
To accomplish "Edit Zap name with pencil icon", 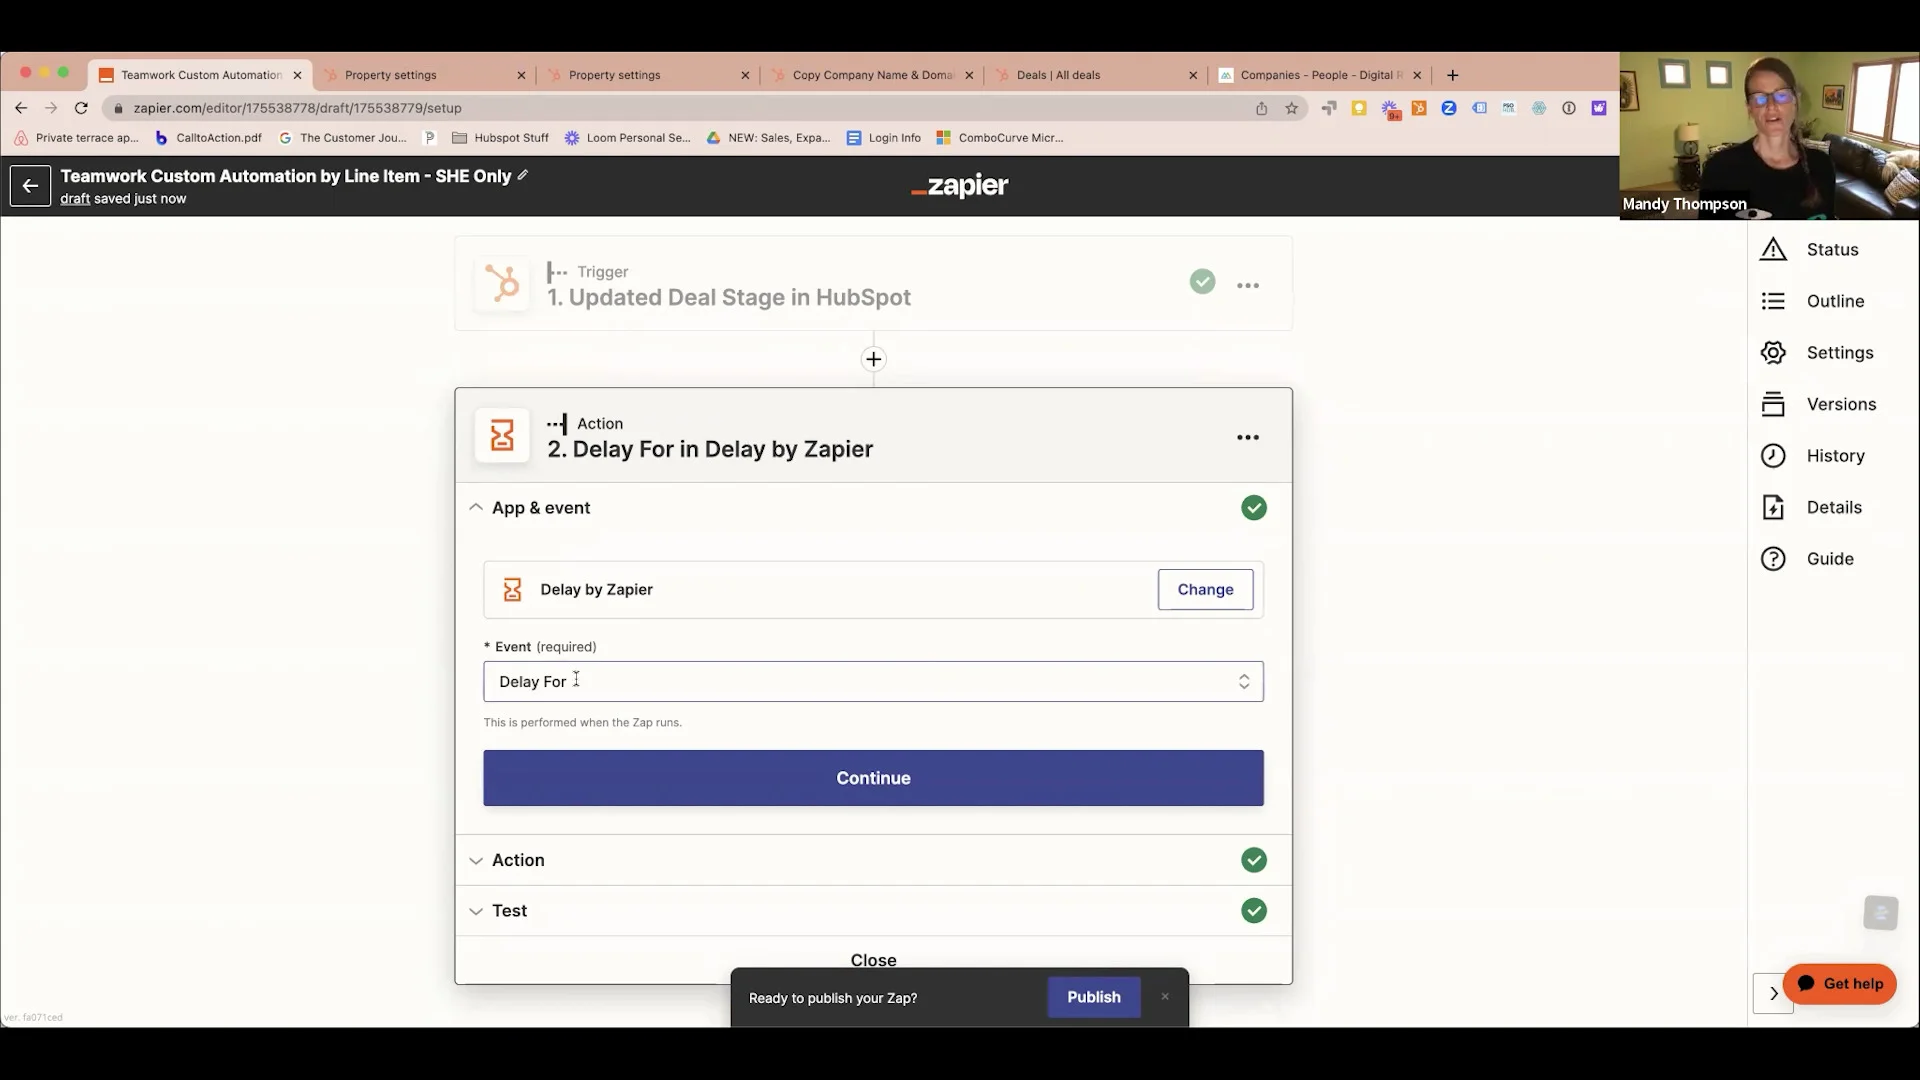I will click(522, 175).
